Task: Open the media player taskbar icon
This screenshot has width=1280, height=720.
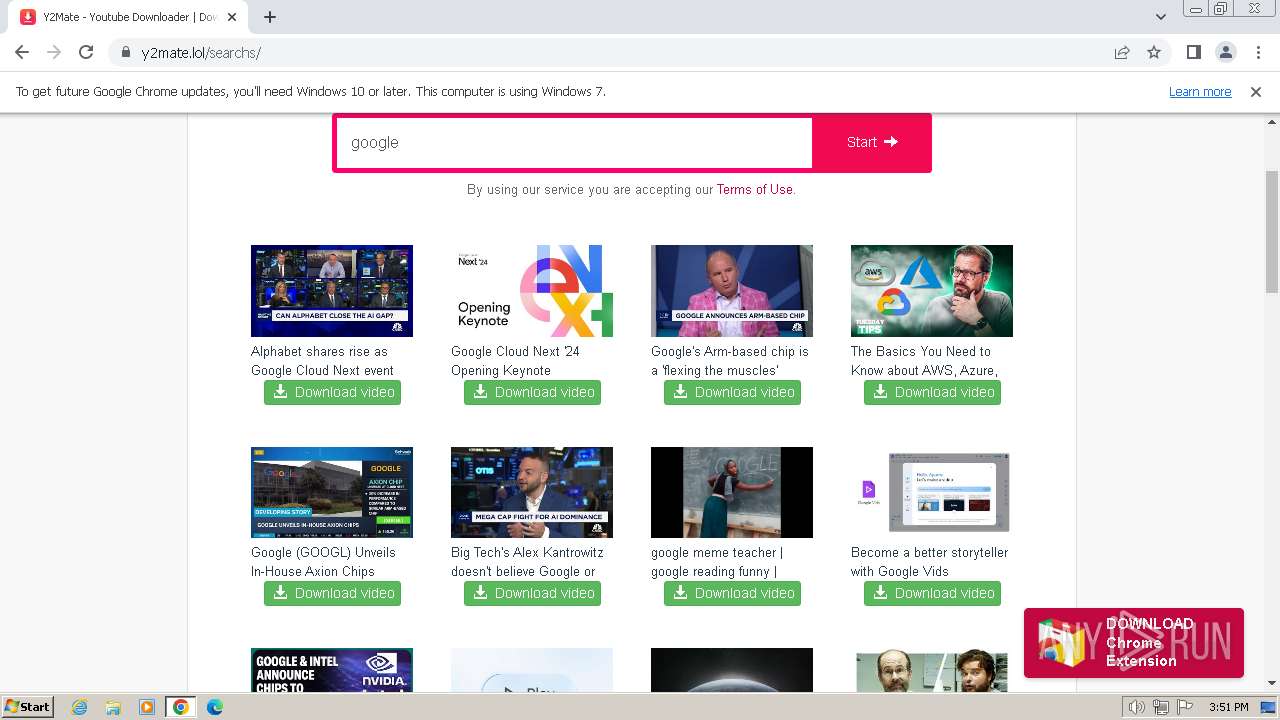Action: point(147,707)
